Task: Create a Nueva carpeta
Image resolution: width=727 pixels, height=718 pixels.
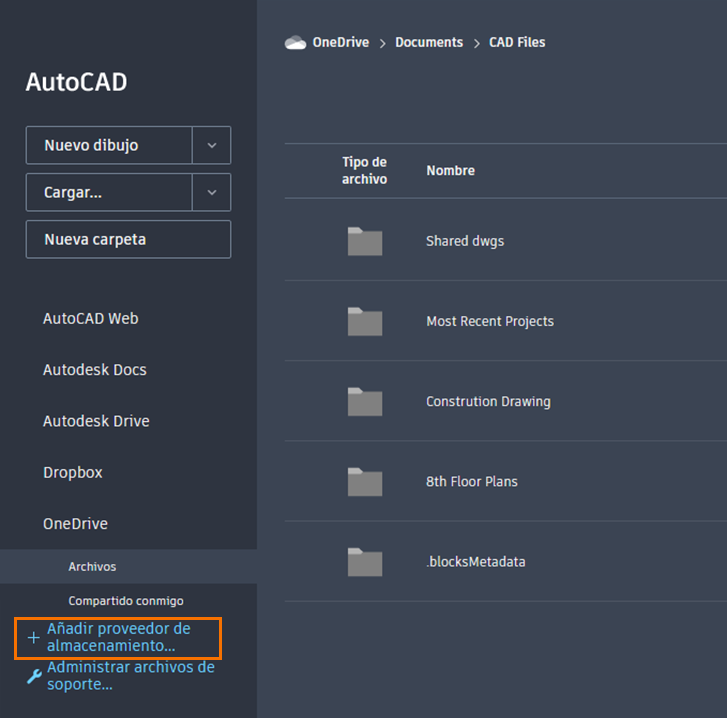Action: (128, 240)
